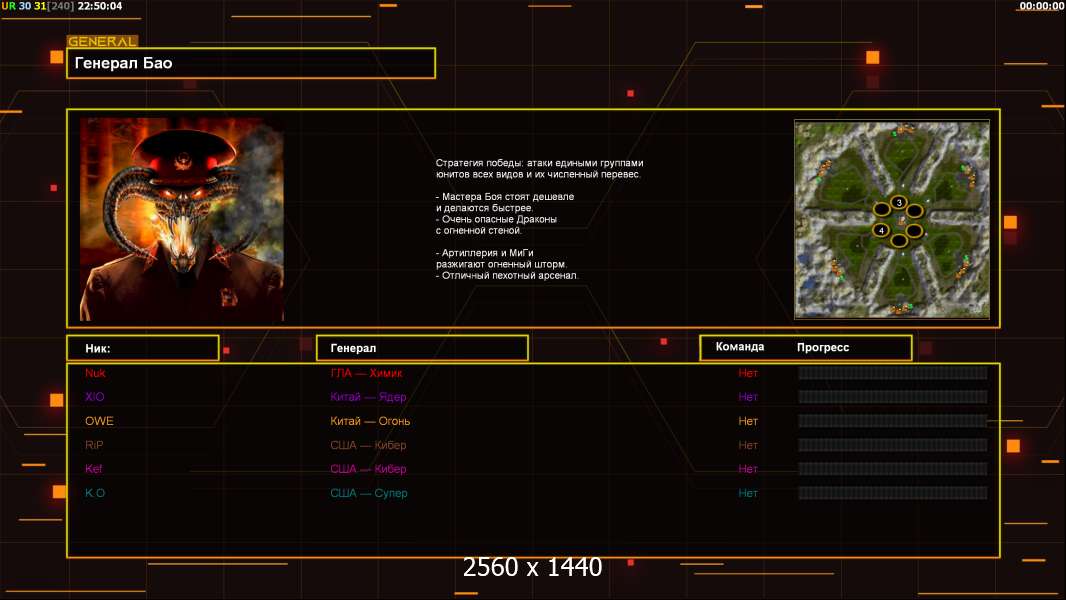Click the base at the minimap's top edge
The height and width of the screenshot is (600, 1066).
click(x=904, y=129)
